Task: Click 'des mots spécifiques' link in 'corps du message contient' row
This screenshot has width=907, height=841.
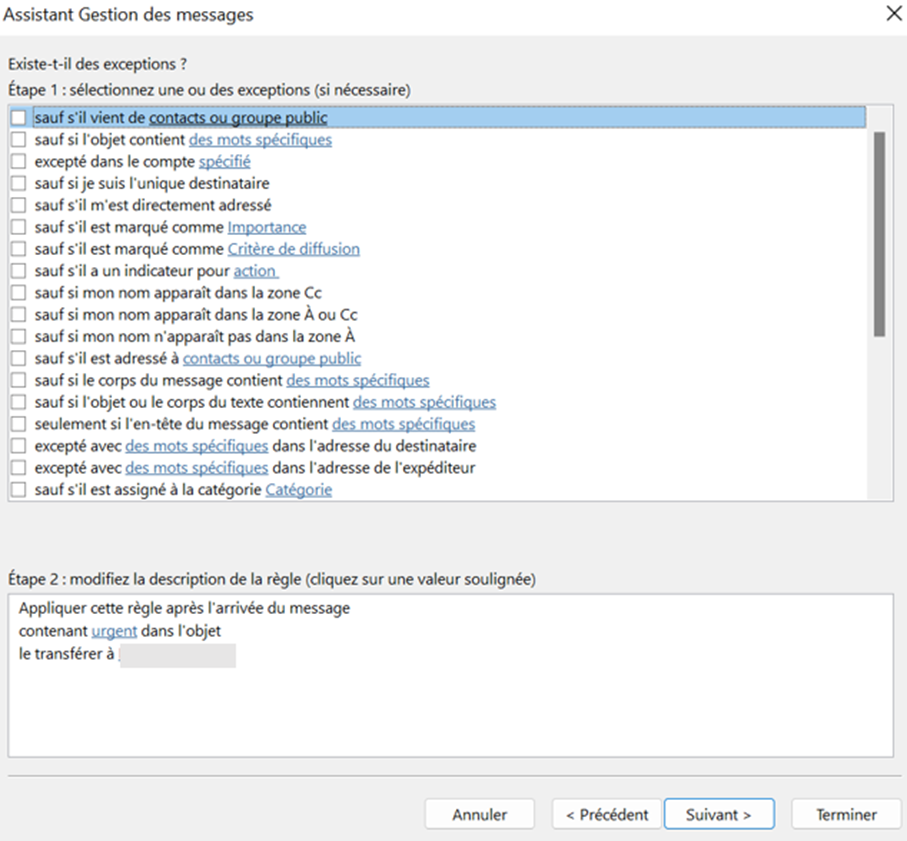Action: [x=357, y=381]
